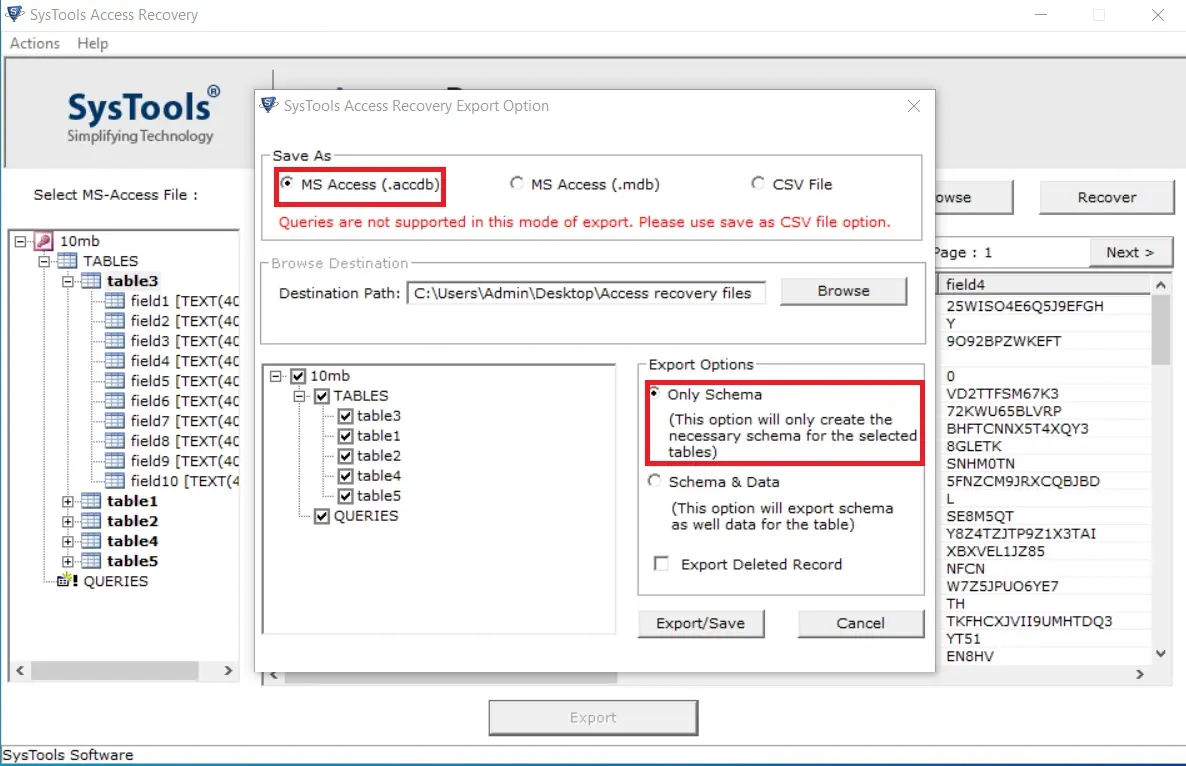This screenshot has width=1186, height=766.
Task: Click left tree horizontal scrollbar thumb
Action: [x=114, y=671]
